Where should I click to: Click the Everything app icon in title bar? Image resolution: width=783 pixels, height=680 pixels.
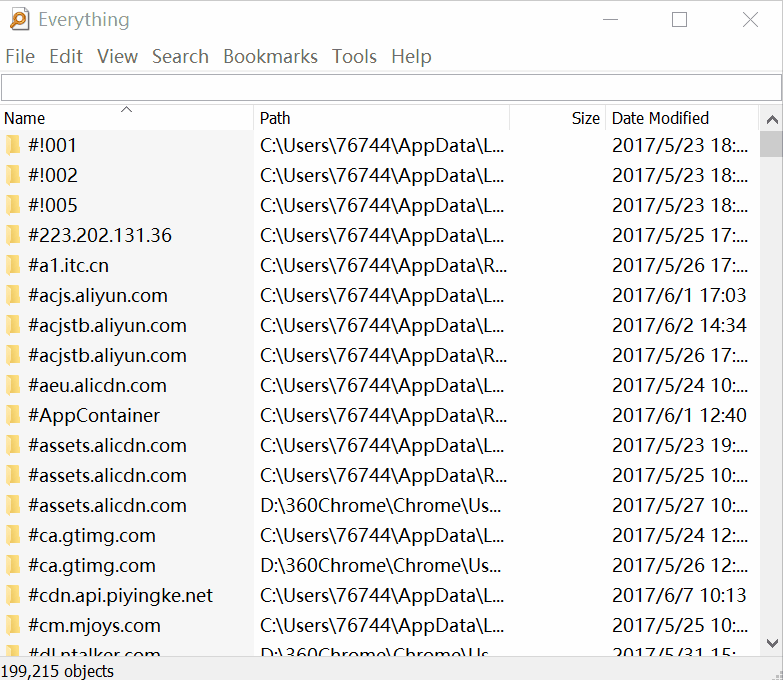click(x=19, y=19)
